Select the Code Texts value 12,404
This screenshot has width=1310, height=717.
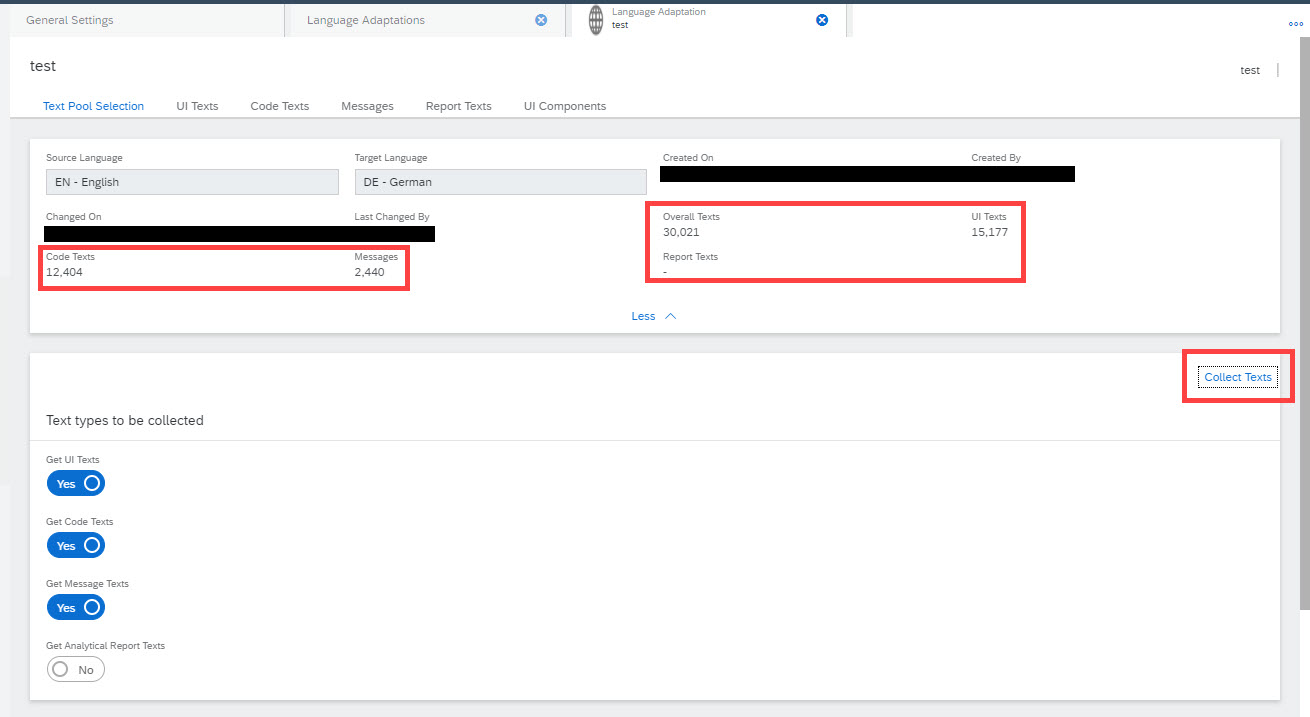coord(64,272)
